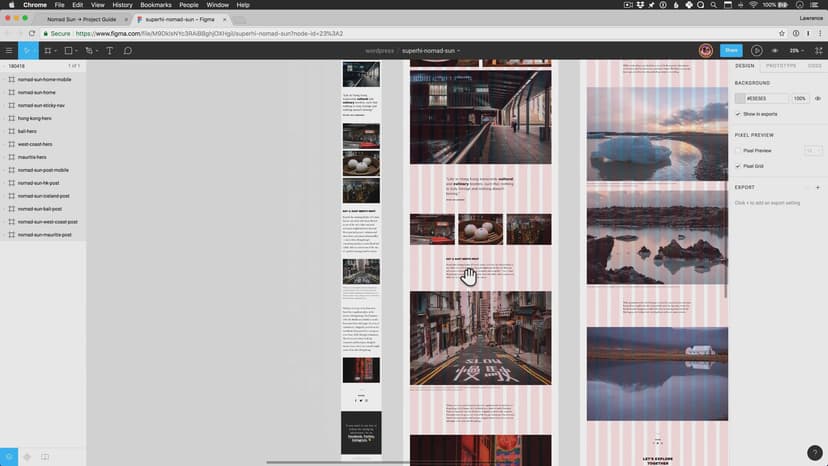Screen dimensions: 828x466
Task: Select the Move tool in toolbar
Action: (27, 50)
